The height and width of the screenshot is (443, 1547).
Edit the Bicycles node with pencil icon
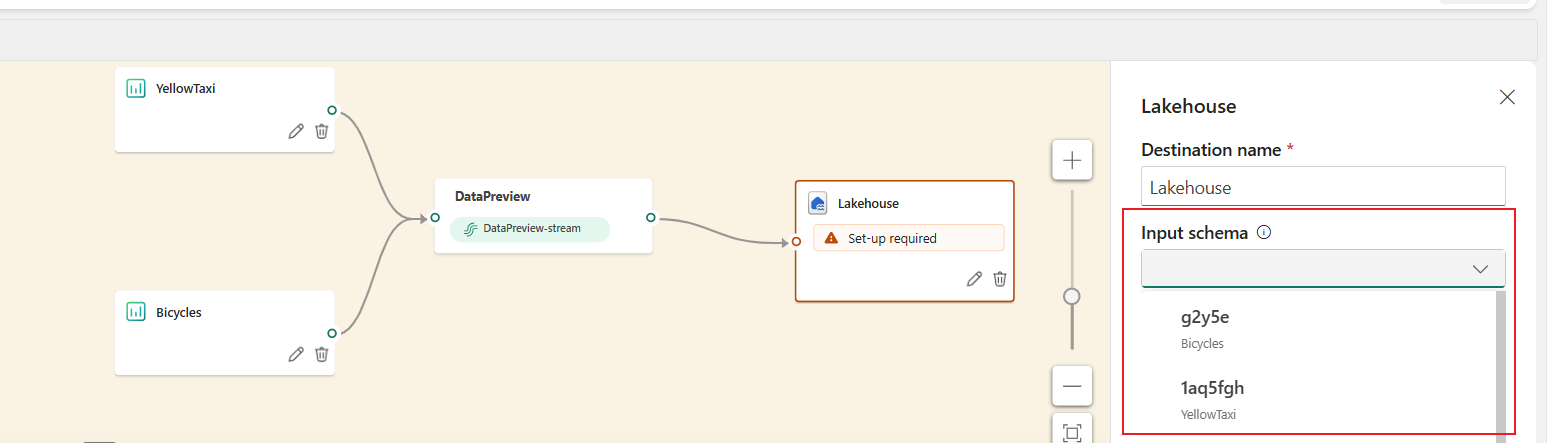pyautogui.click(x=296, y=354)
